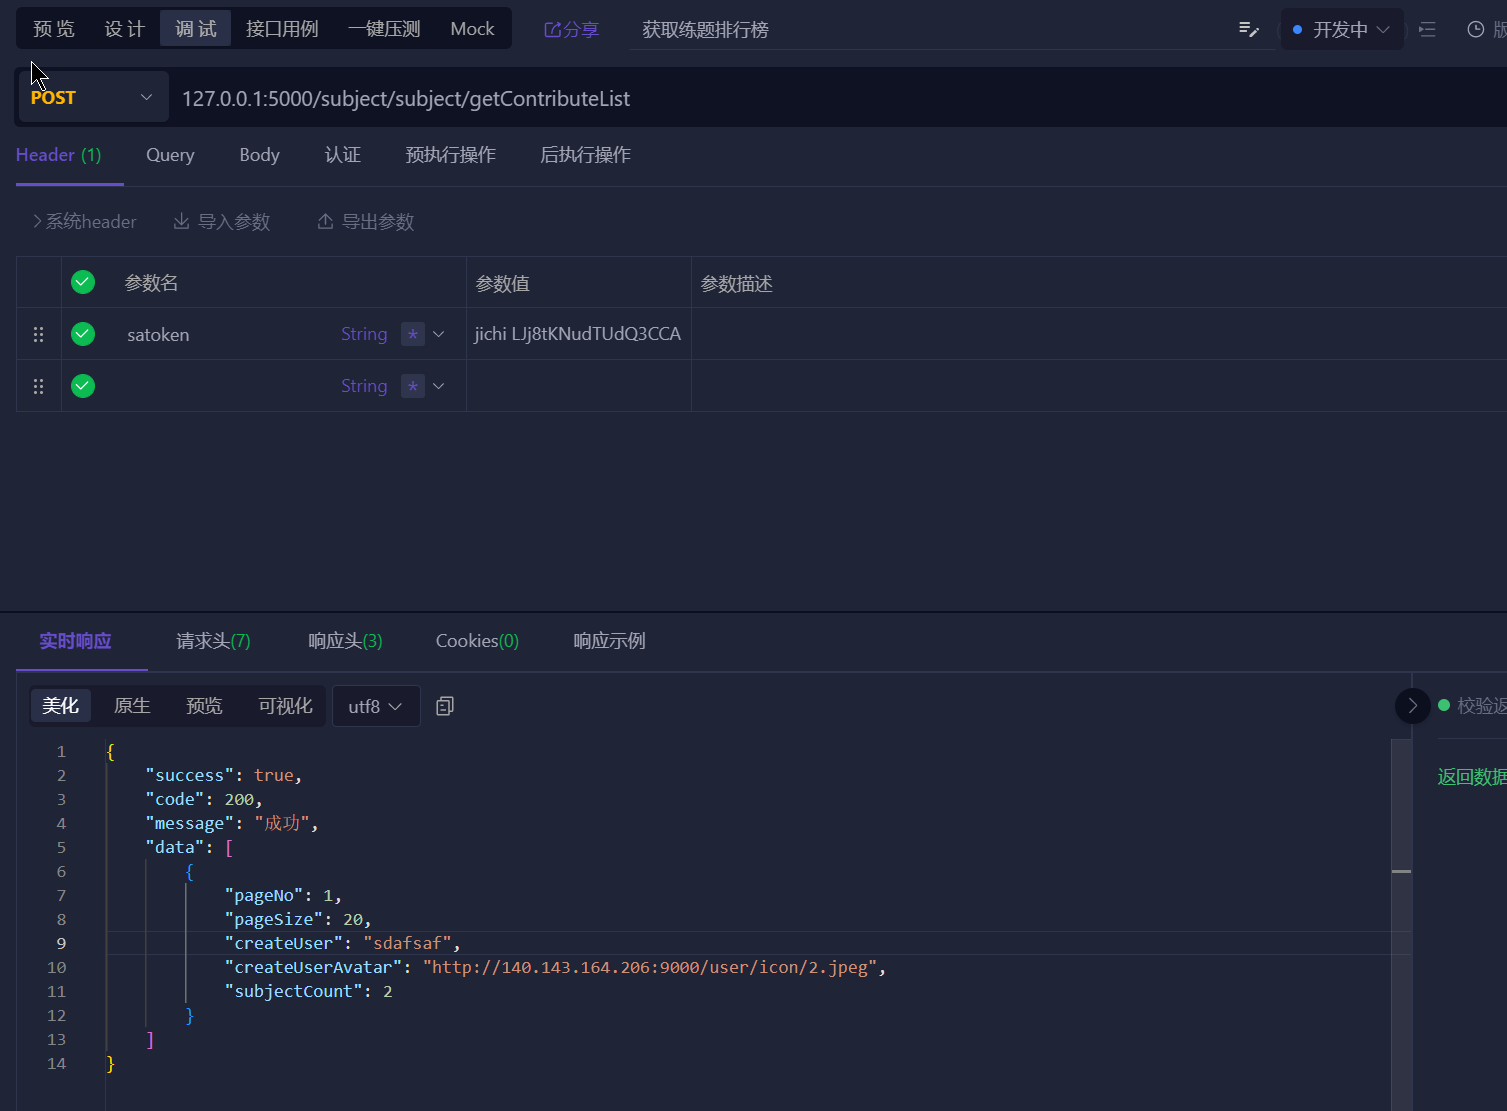Click the satoken parameter description cell
The image size is (1507, 1111).
[1099, 334]
